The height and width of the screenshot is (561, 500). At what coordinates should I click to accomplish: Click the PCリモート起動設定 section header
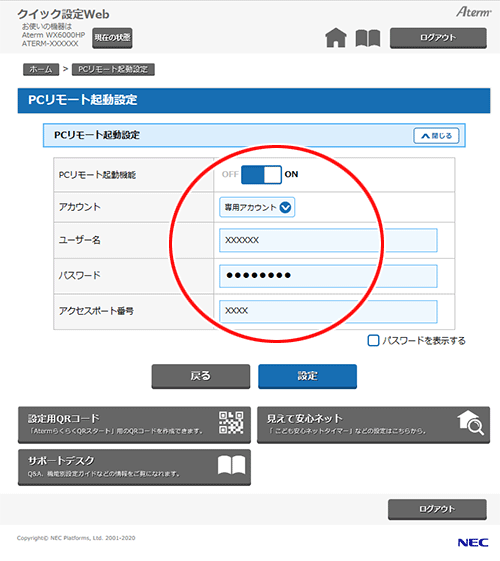(x=254, y=135)
